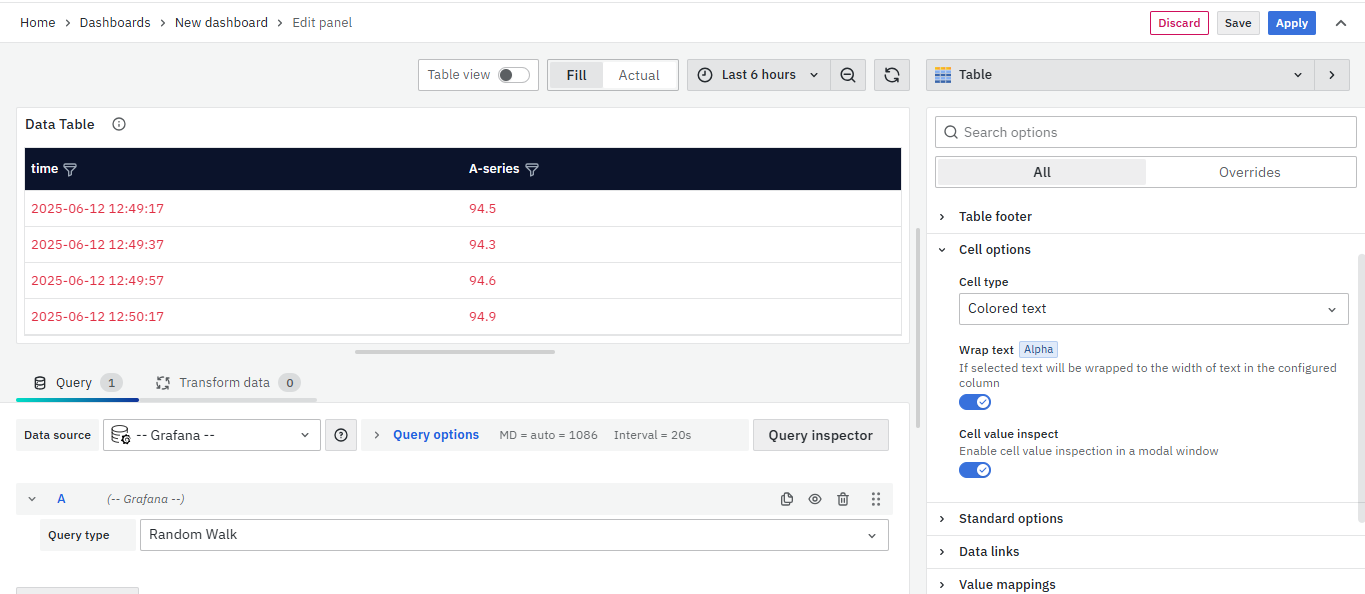Enable the Table view toggle

pyautogui.click(x=514, y=75)
